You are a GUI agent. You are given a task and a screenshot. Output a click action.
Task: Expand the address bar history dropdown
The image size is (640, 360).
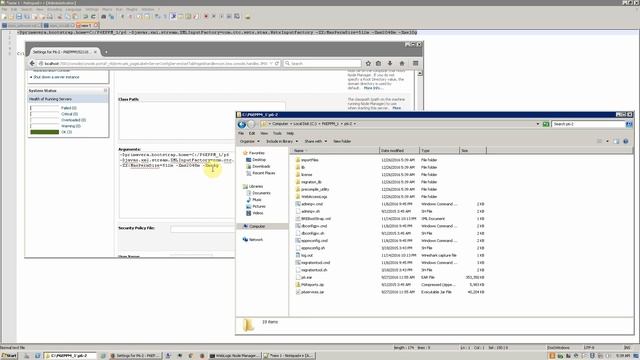click(x=538, y=124)
